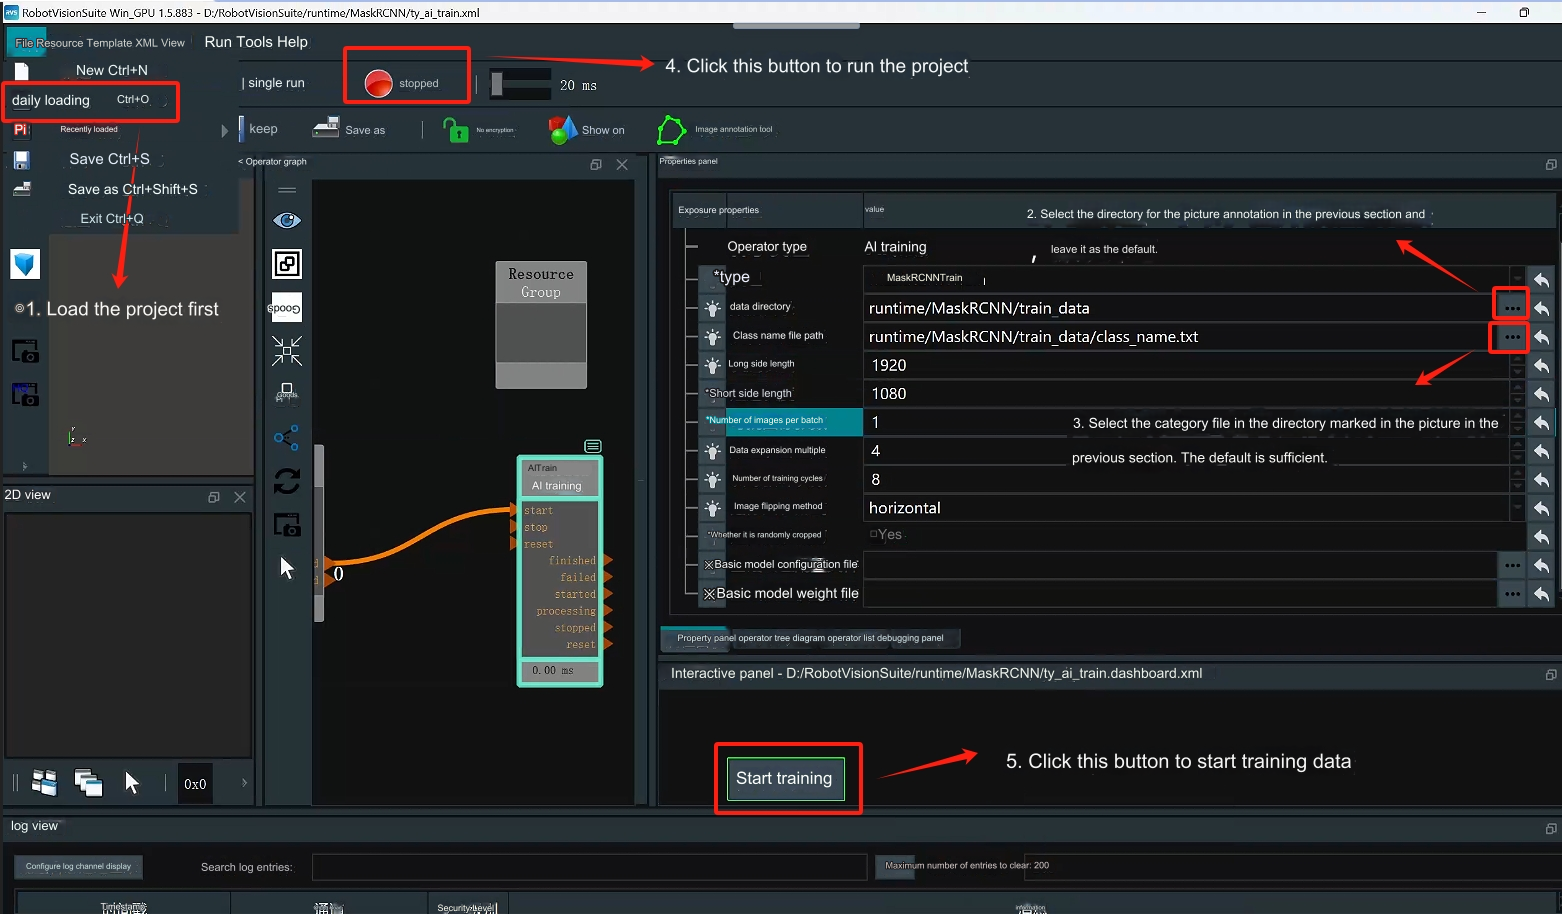Screen dimensions: 1562x914
Task: Expand the Recently loaded submenu arrow
Action: tap(224, 130)
